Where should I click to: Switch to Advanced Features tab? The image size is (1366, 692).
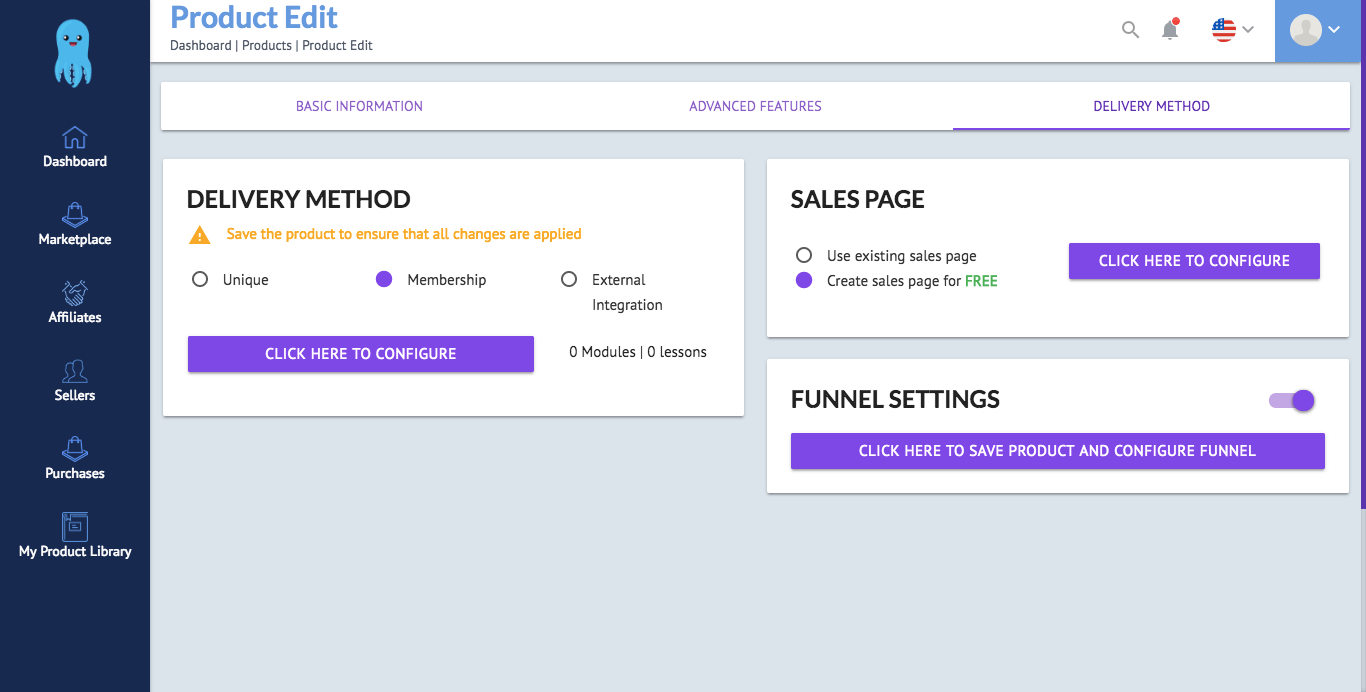[755, 106]
